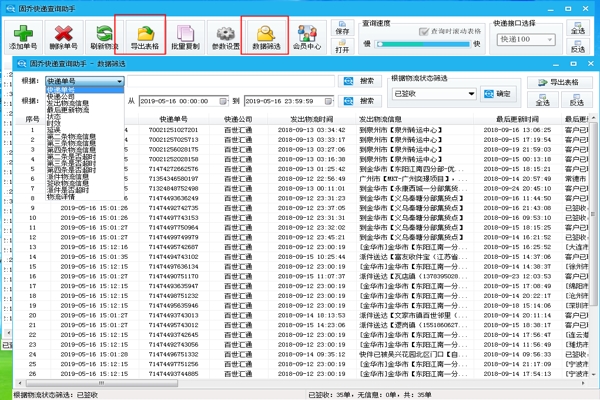Image resolution: width=600 pixels, height=400 pixels.
Task: Click cell 2018-09-24 20:45:10 in row 7
Action: pyautogui.click(x=517, y=188)
